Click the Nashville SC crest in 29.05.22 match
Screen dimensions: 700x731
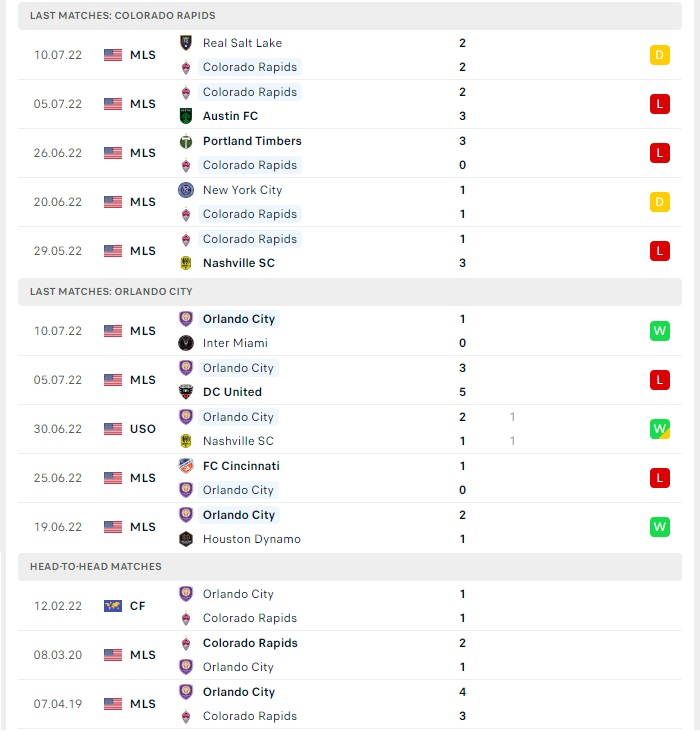(186, 263)
